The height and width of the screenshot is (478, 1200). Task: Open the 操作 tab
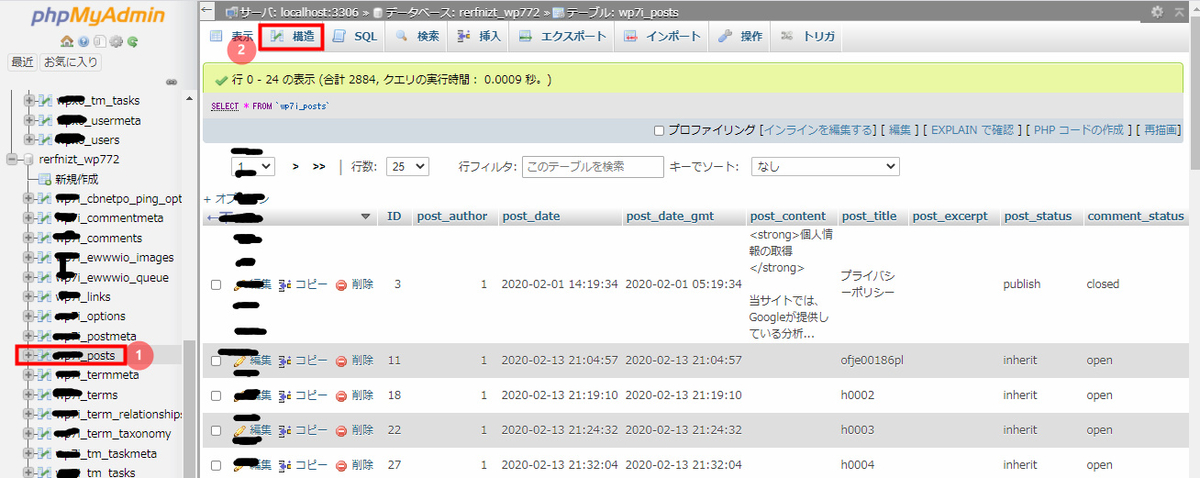(x=741, y=36)
